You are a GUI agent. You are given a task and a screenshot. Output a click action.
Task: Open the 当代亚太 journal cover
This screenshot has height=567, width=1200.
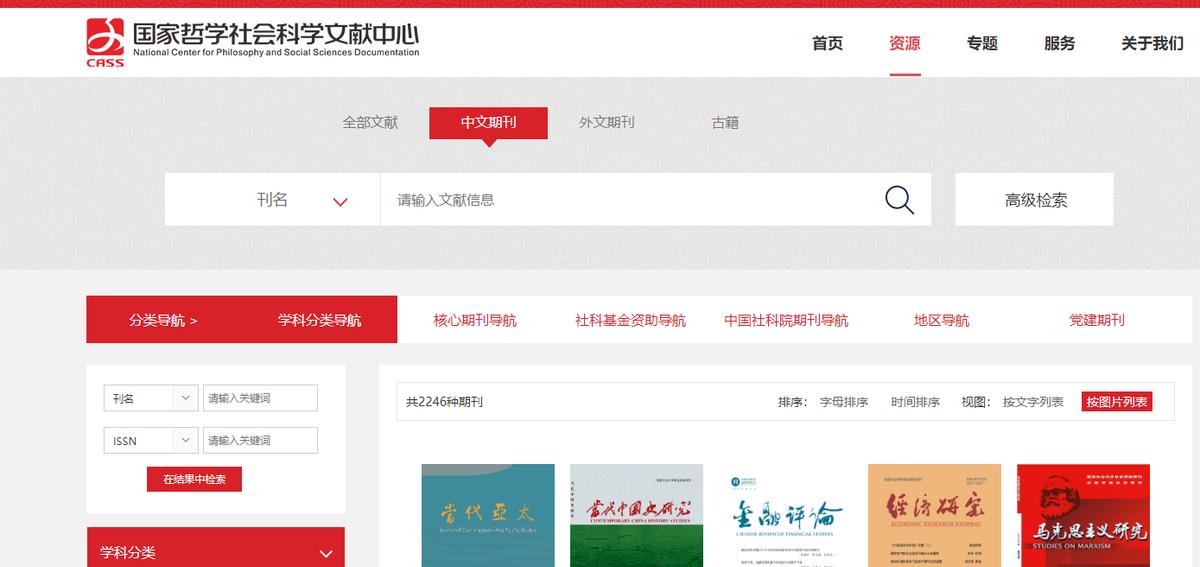[488, 515]
